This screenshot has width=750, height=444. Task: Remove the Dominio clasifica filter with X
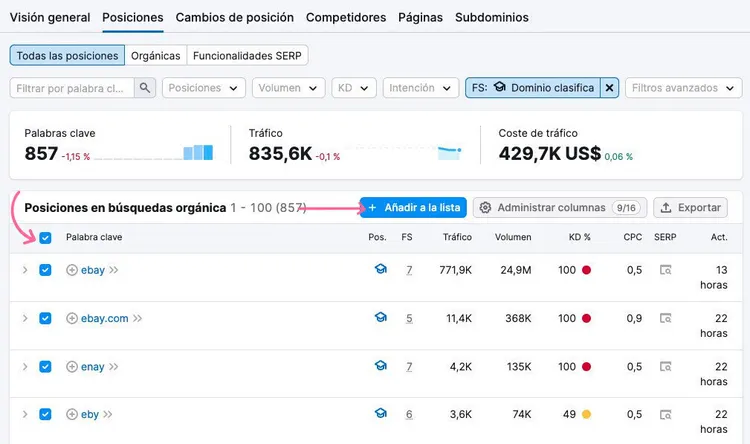point(609,88)
